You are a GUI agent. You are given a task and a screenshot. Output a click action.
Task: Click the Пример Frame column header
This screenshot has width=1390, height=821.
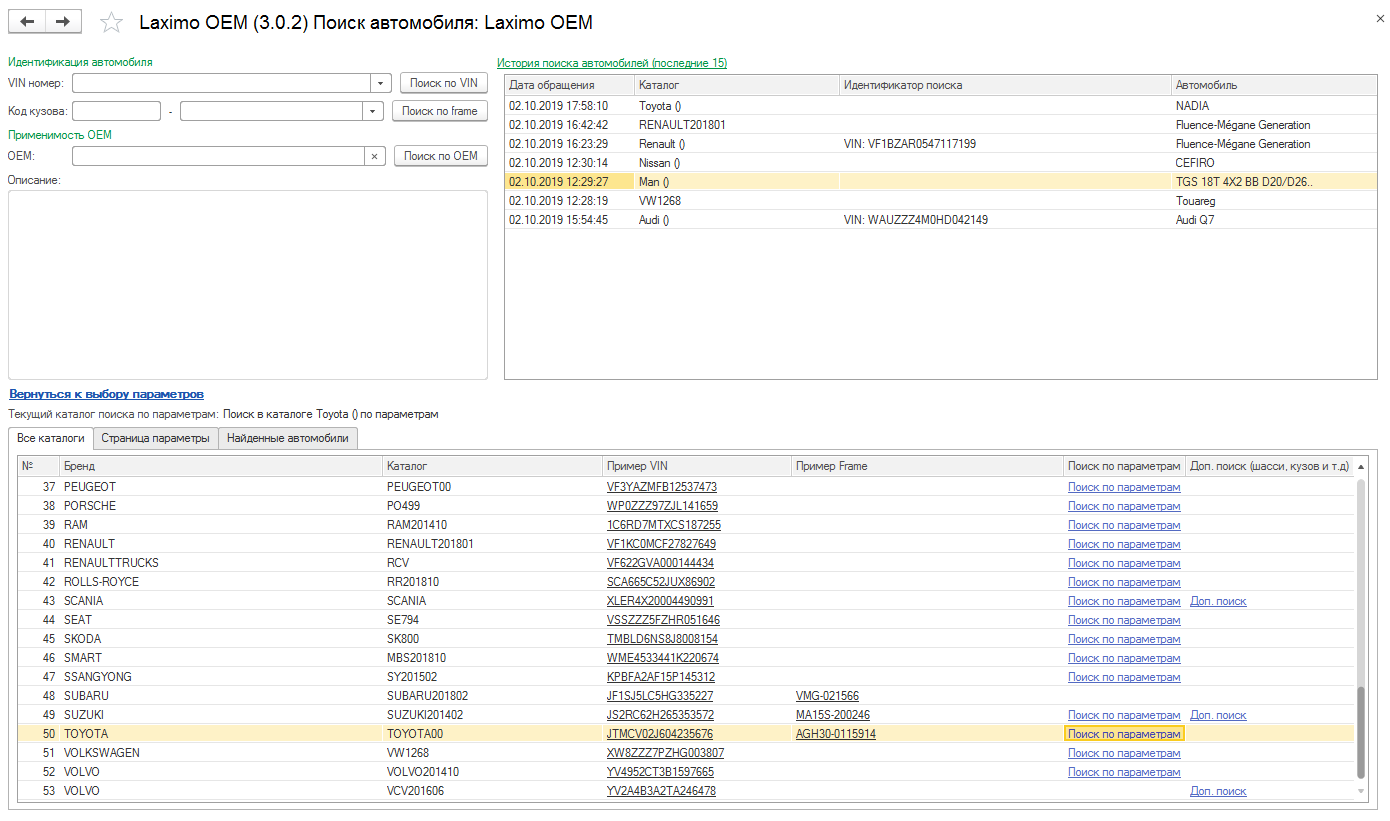point(927,466)
